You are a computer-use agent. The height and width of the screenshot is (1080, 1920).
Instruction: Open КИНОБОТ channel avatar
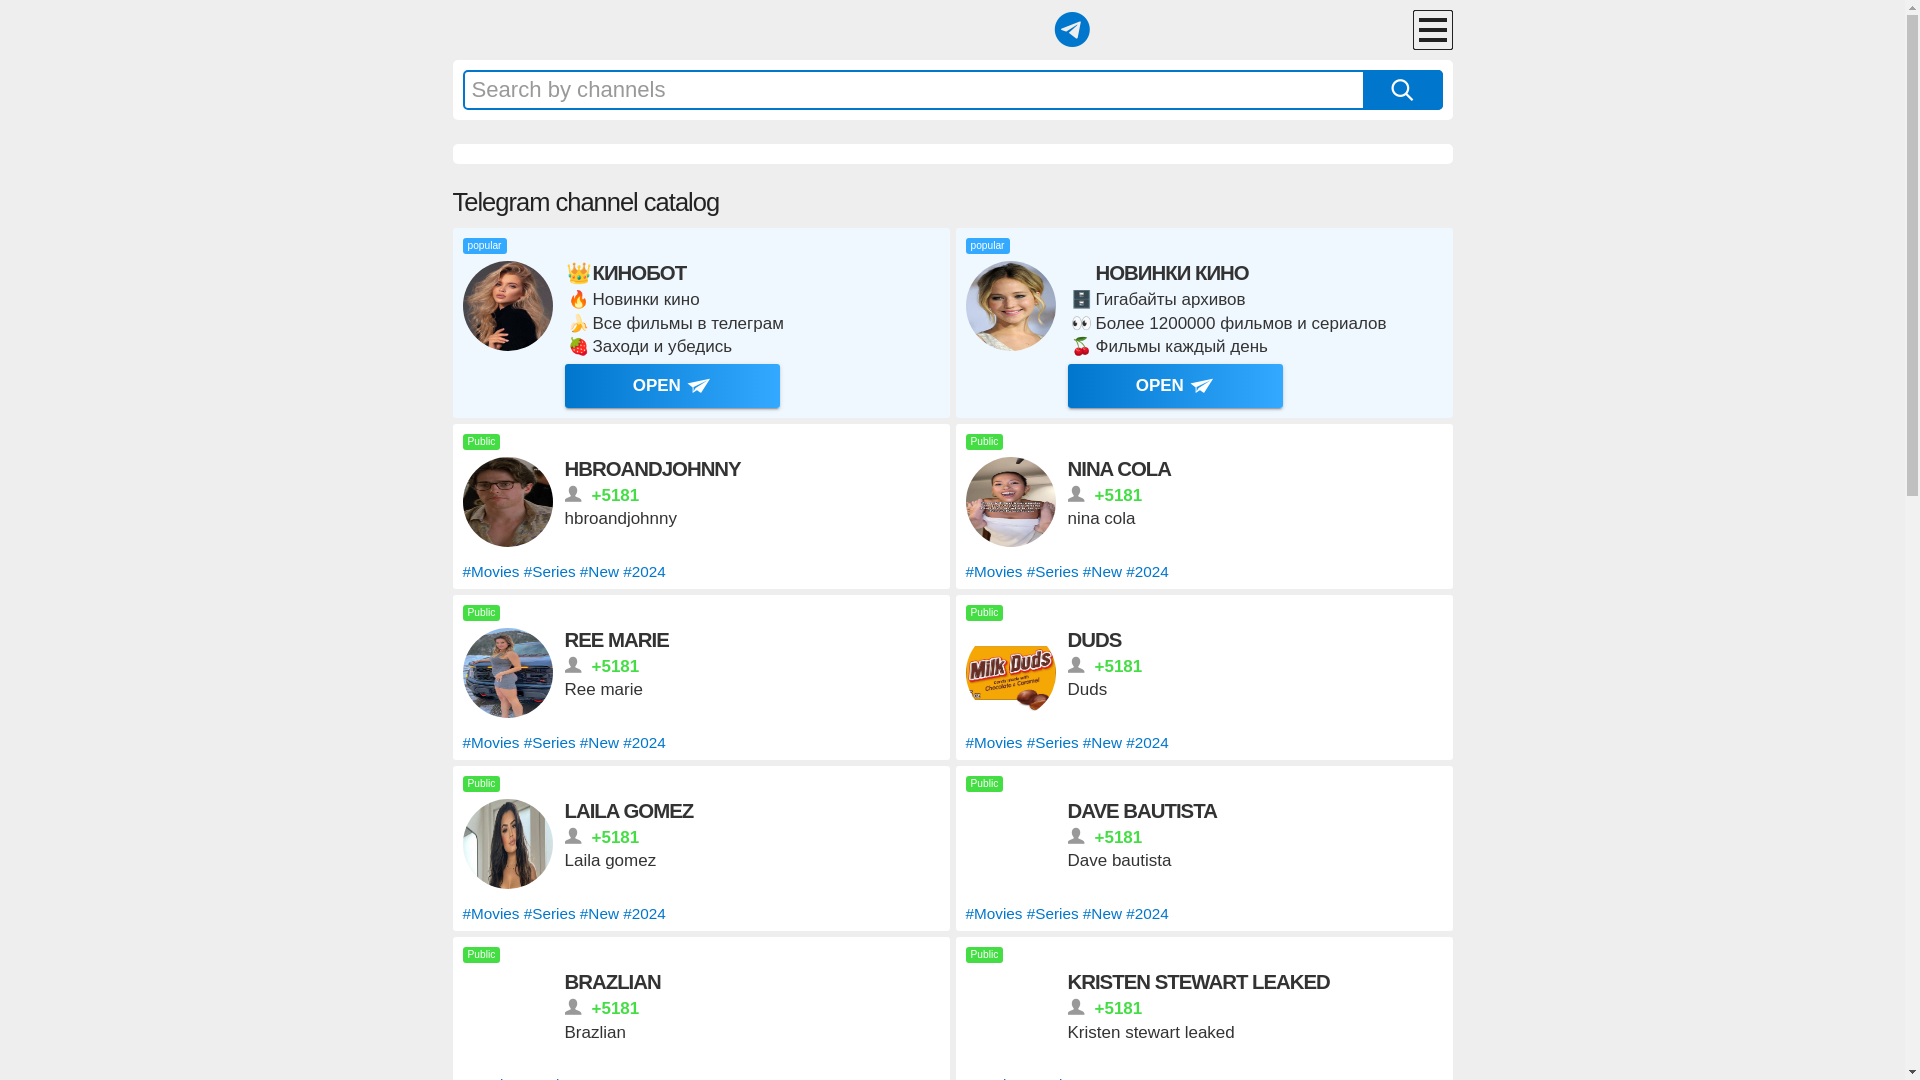coord(508,306)
